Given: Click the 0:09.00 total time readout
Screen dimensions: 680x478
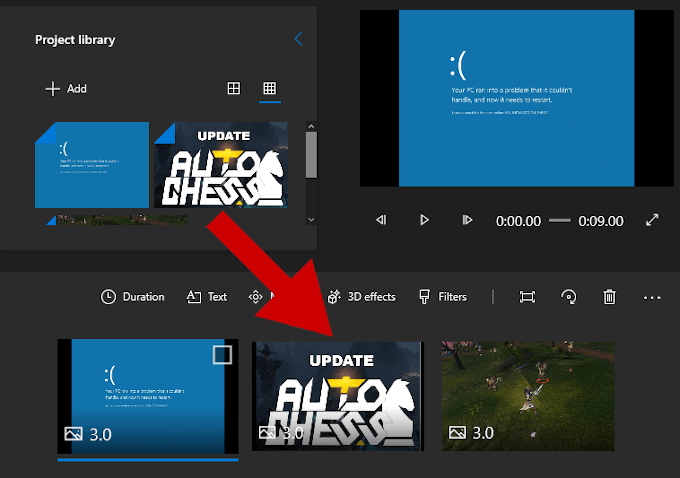Looking at the screenshot, I should click(x=601, y=221).
